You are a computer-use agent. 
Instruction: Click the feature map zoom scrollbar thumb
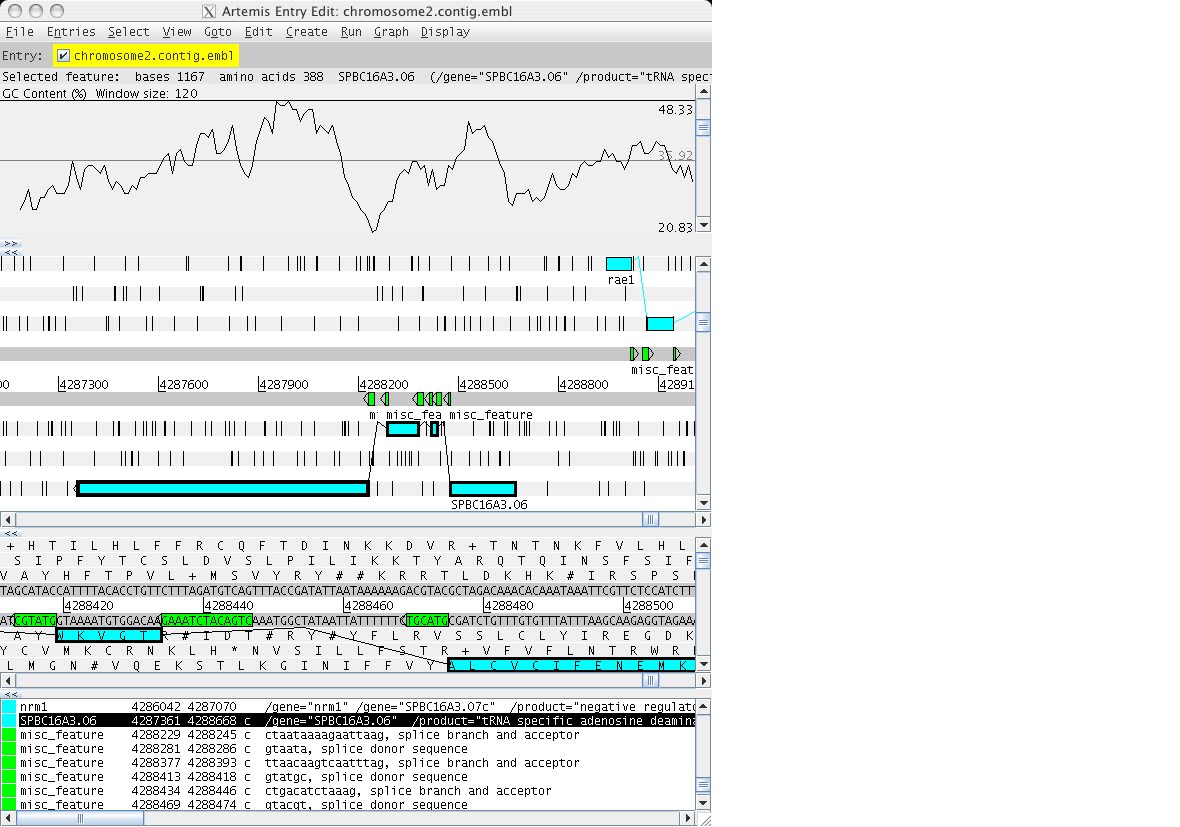[704, 323]
